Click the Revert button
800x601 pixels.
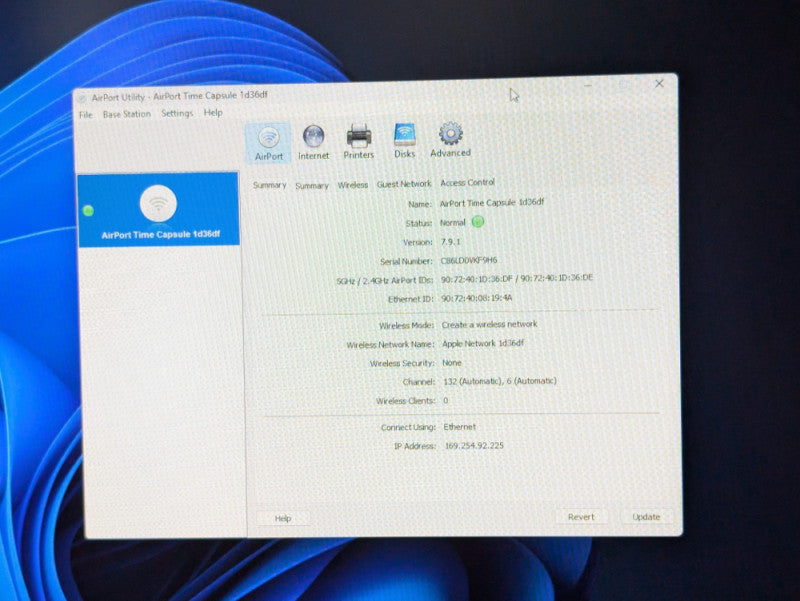[x=581, y=517]
